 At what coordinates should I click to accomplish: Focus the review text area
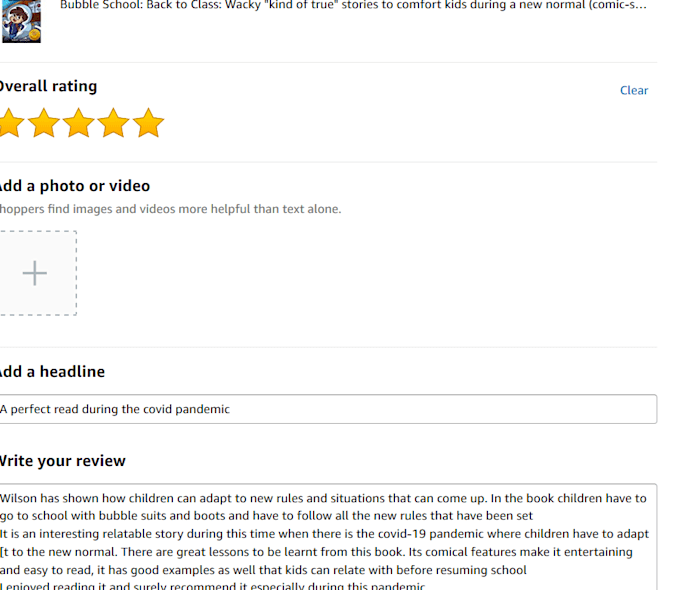click(328, 537)
